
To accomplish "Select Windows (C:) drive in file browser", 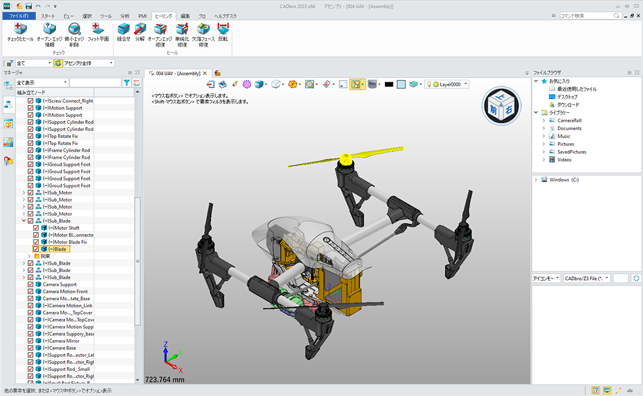I will [564, 180].
